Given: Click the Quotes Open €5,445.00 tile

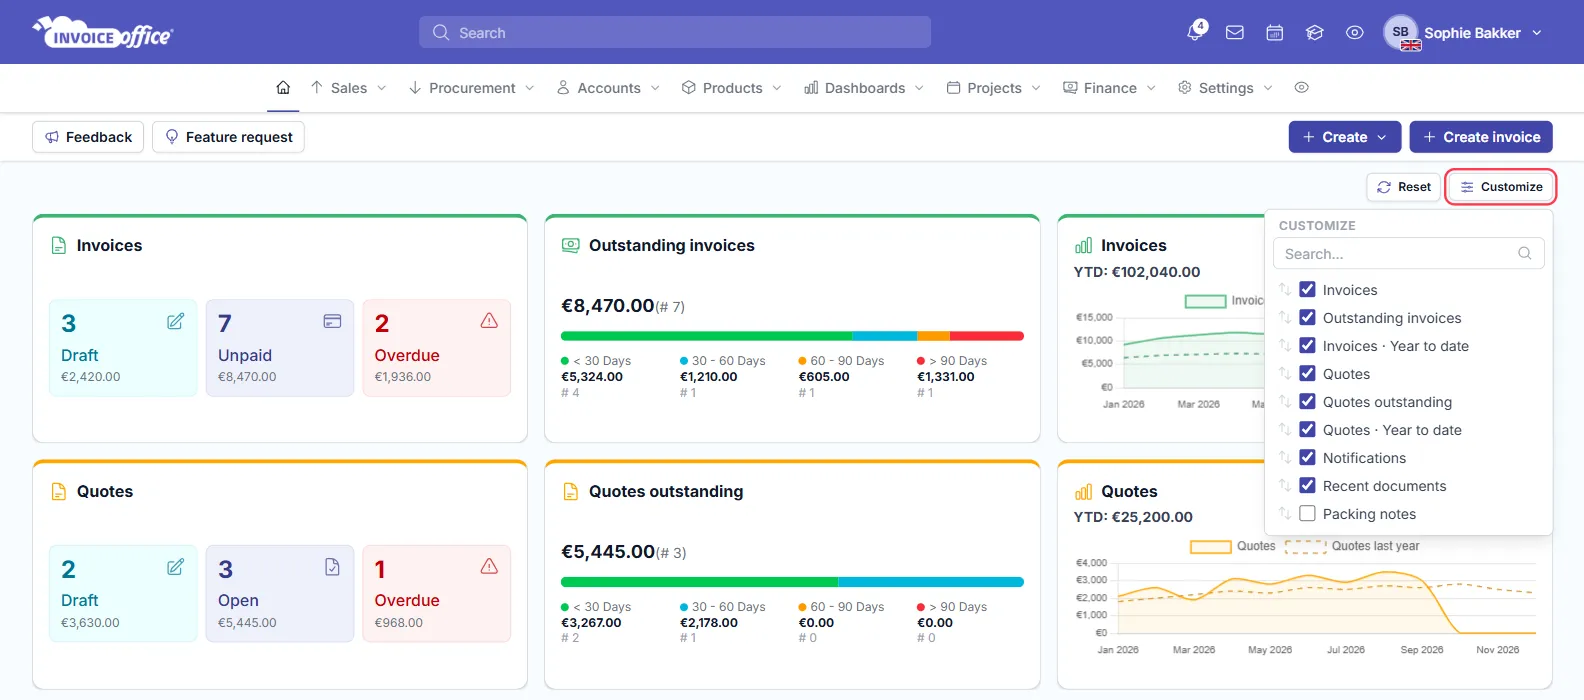Looking at the screenshot, I should (x=280, y=594).
